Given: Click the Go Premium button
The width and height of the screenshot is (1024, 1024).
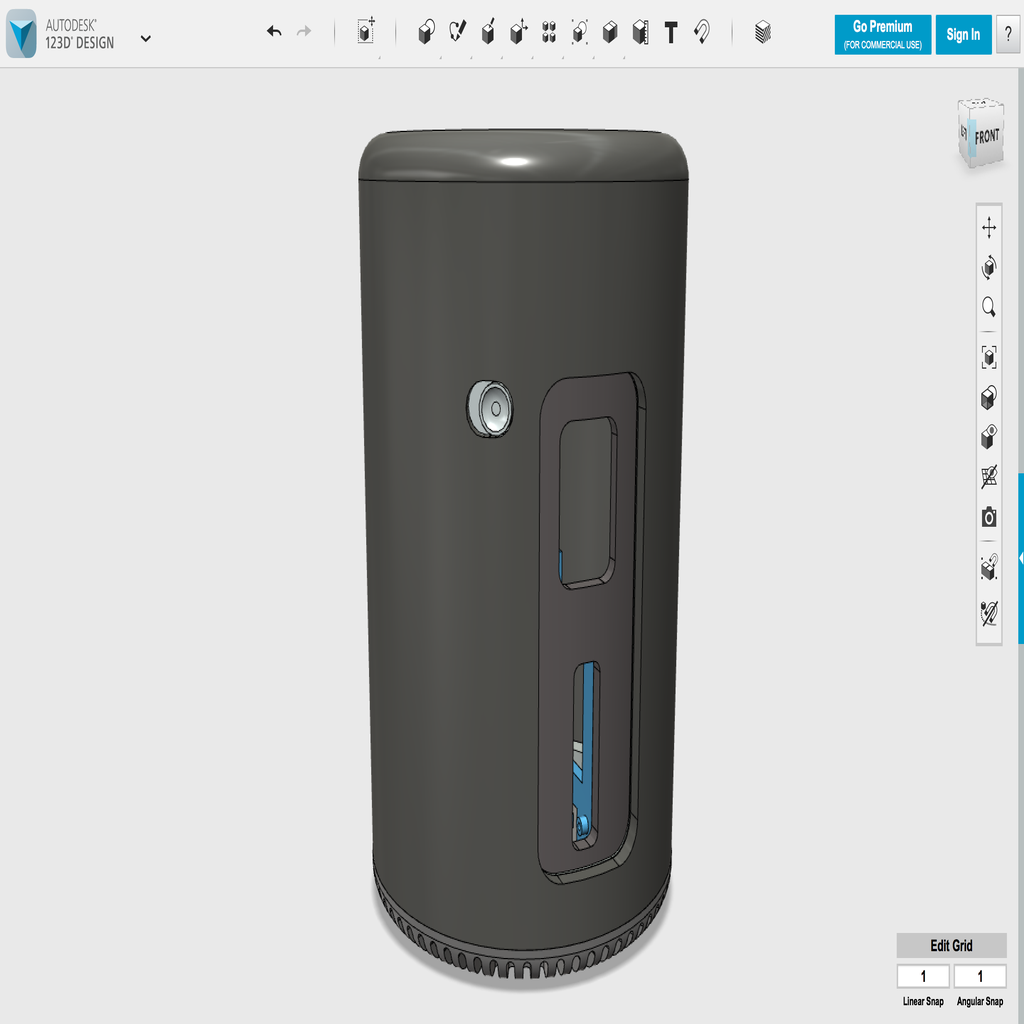Looking at the screenshot, I should pyautogui.click(x=882, y=35).
